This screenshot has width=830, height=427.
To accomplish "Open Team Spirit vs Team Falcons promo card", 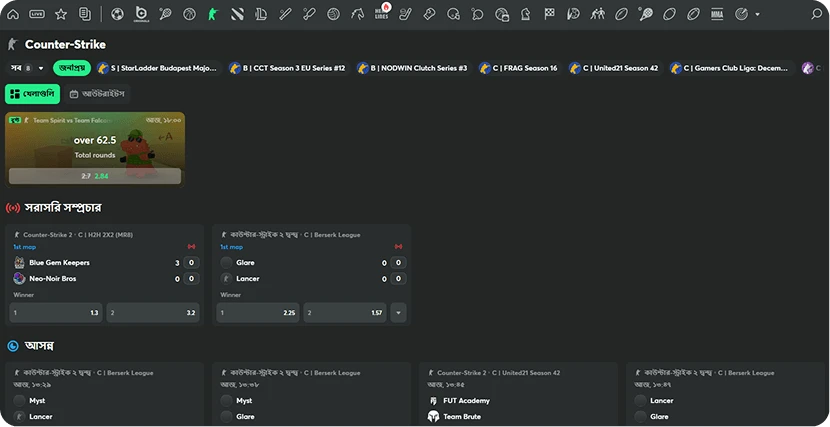I will (95, 148).
